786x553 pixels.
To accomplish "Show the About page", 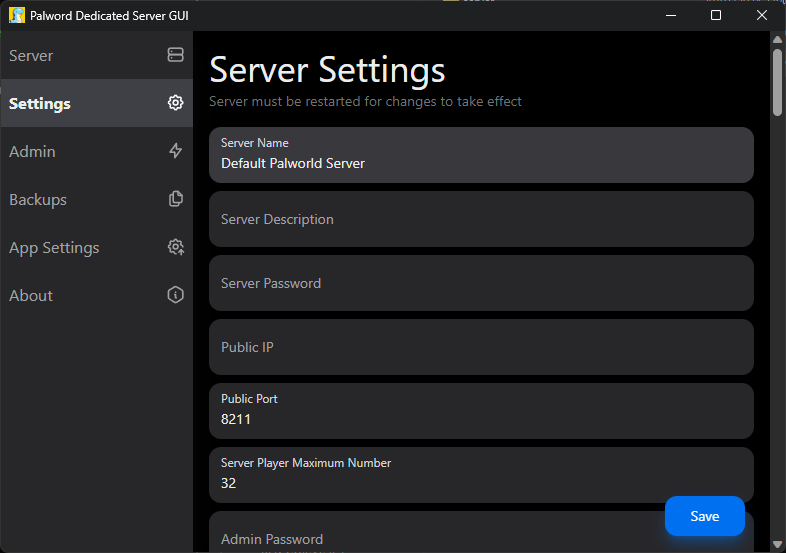I will (31, 296).
